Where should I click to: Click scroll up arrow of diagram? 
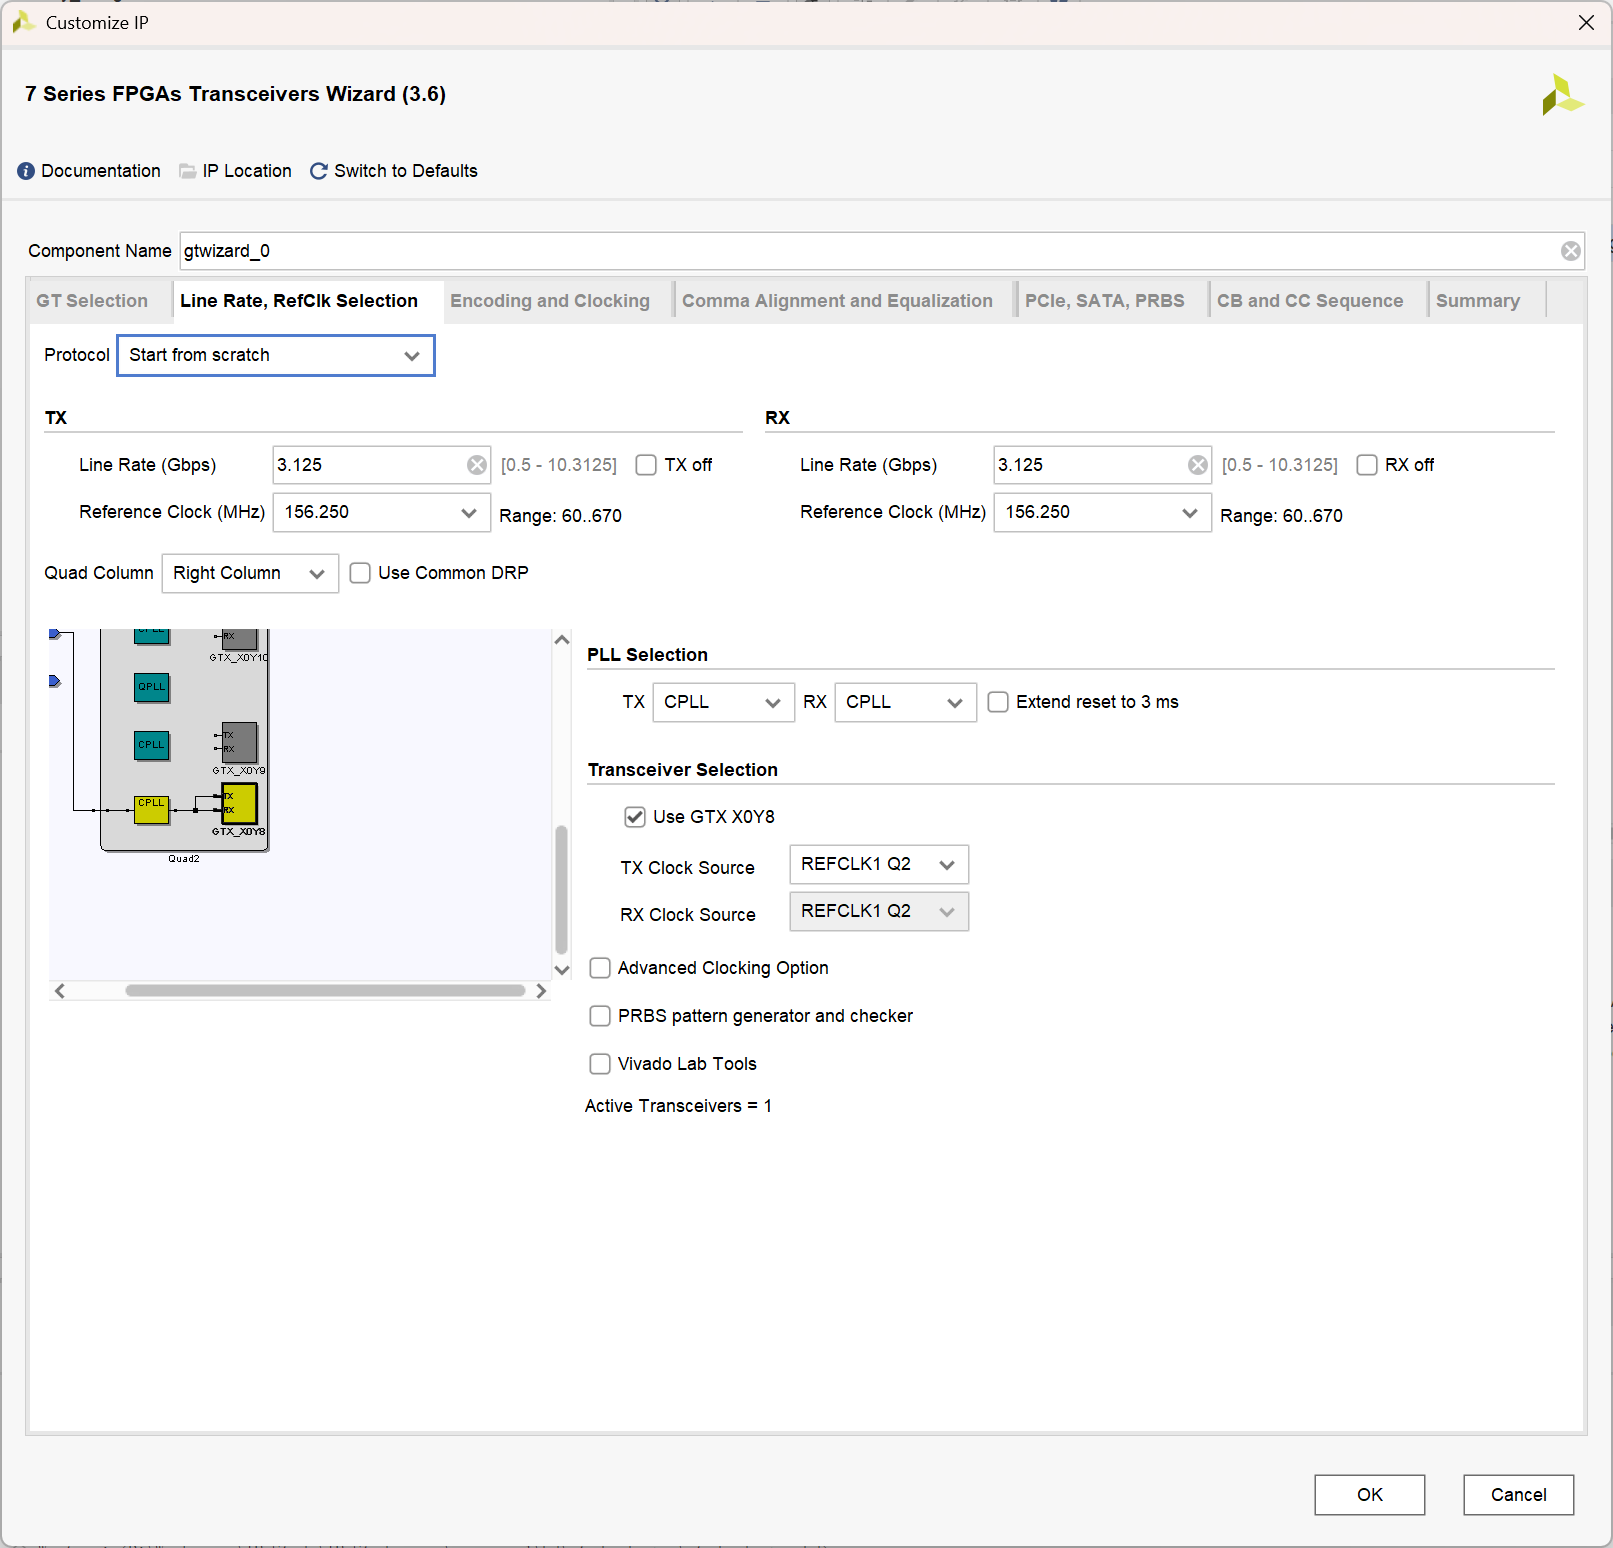pyautogui.click(x=562, y=640)
